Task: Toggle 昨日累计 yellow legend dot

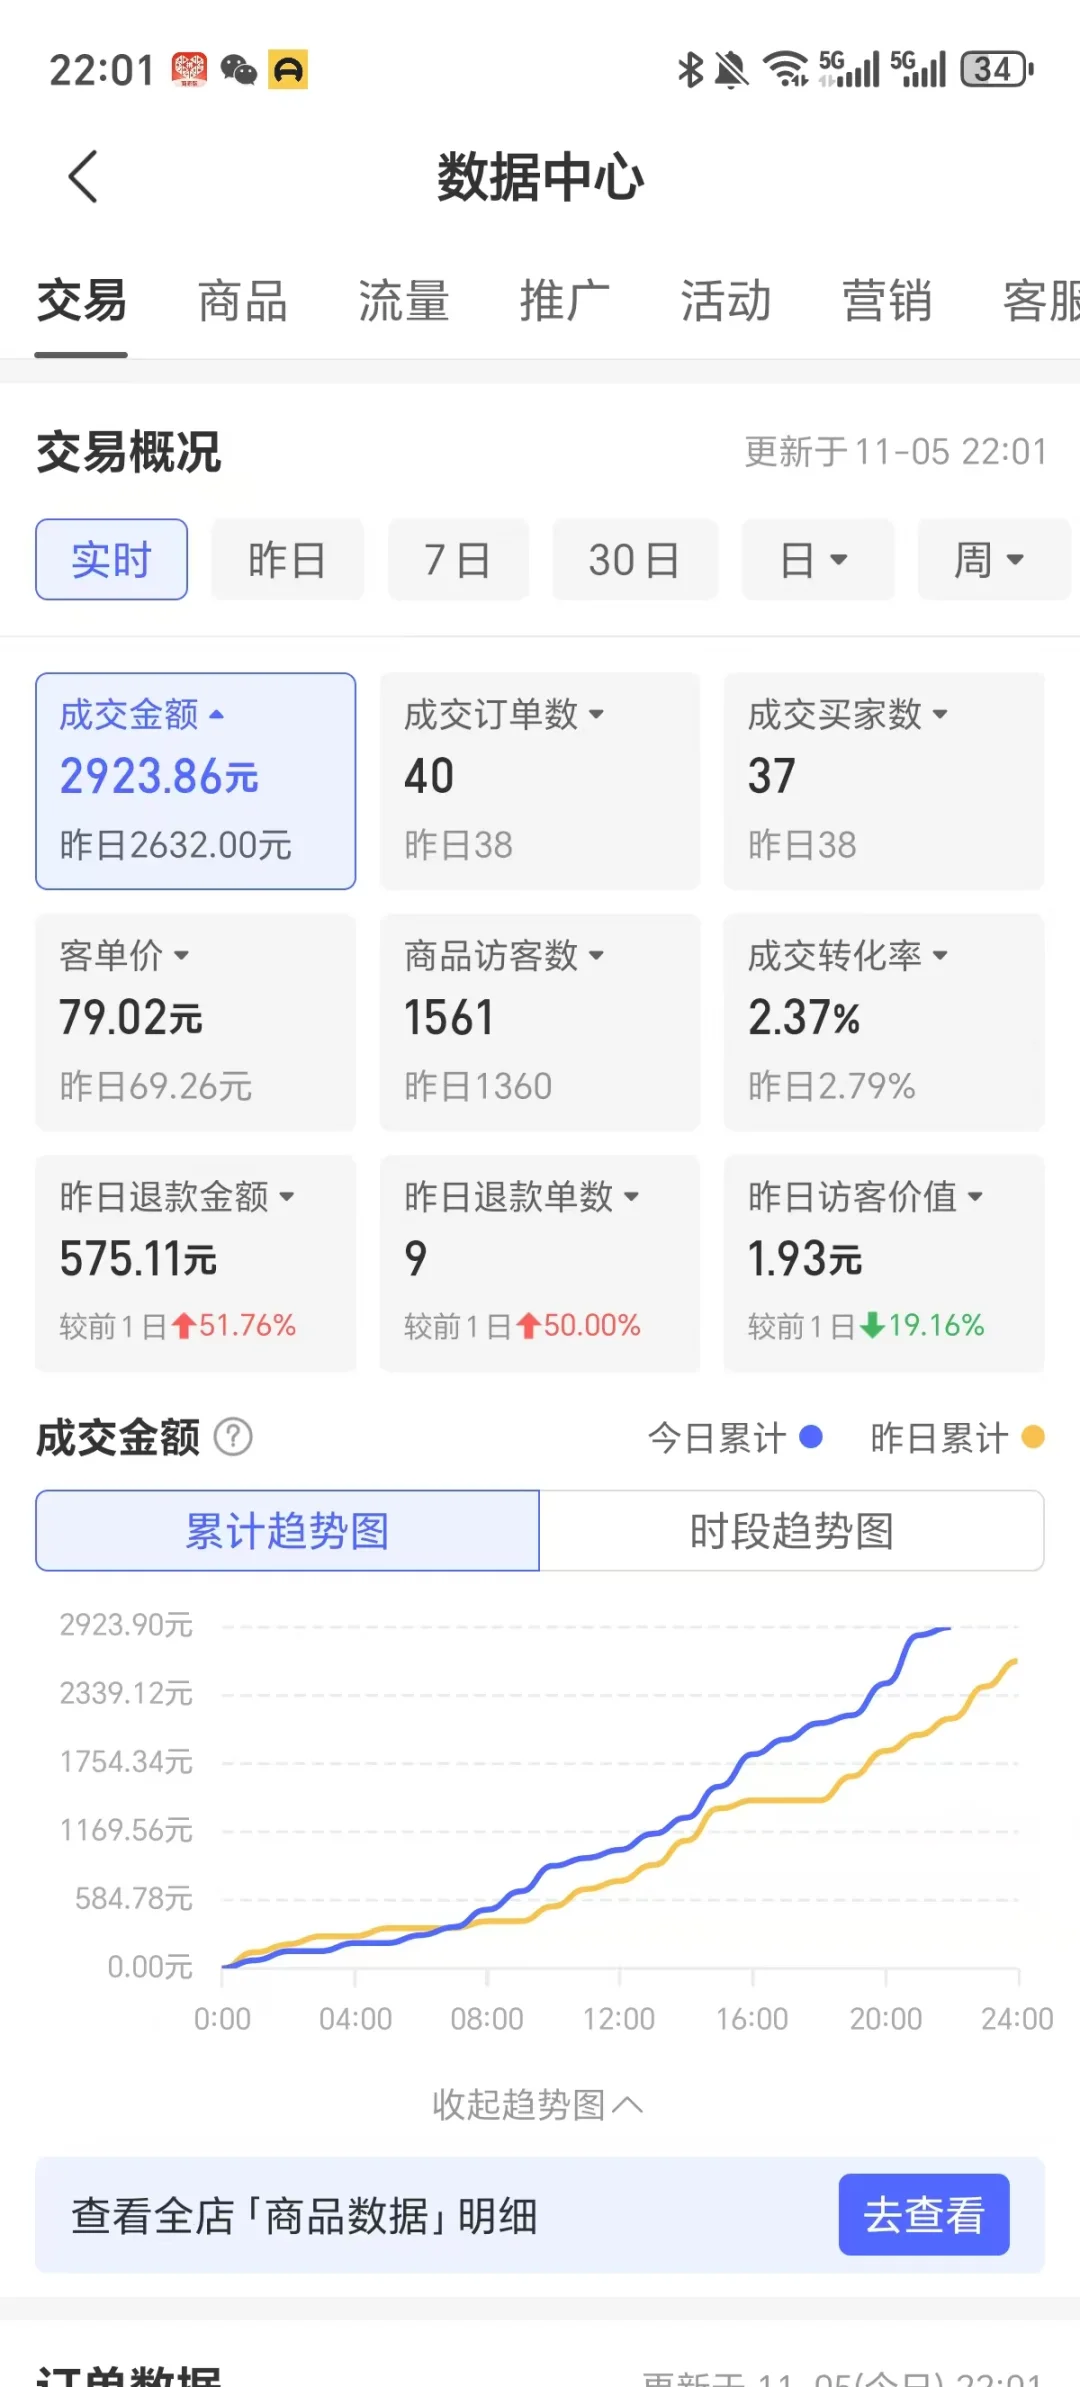Action: 1033,1437
